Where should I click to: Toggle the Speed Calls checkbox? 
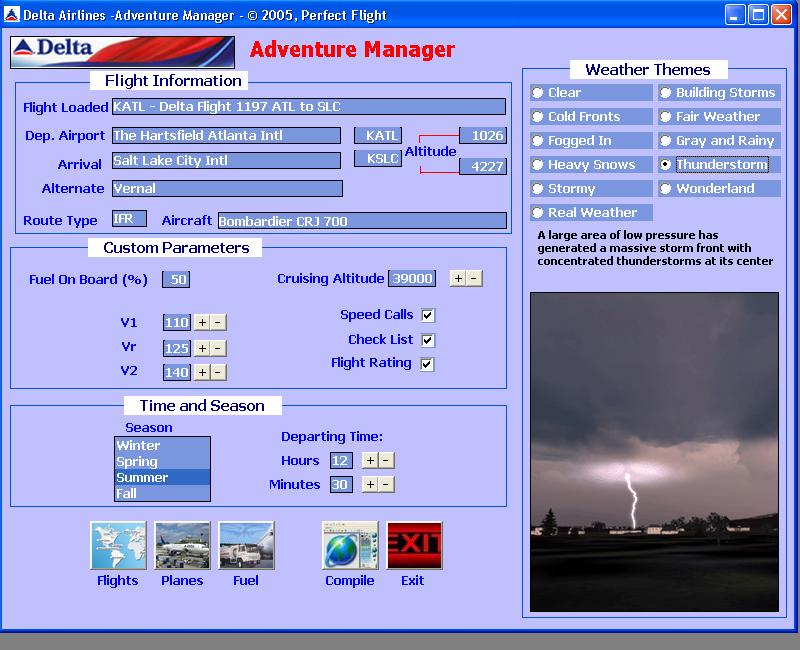(x=428, y=315)
